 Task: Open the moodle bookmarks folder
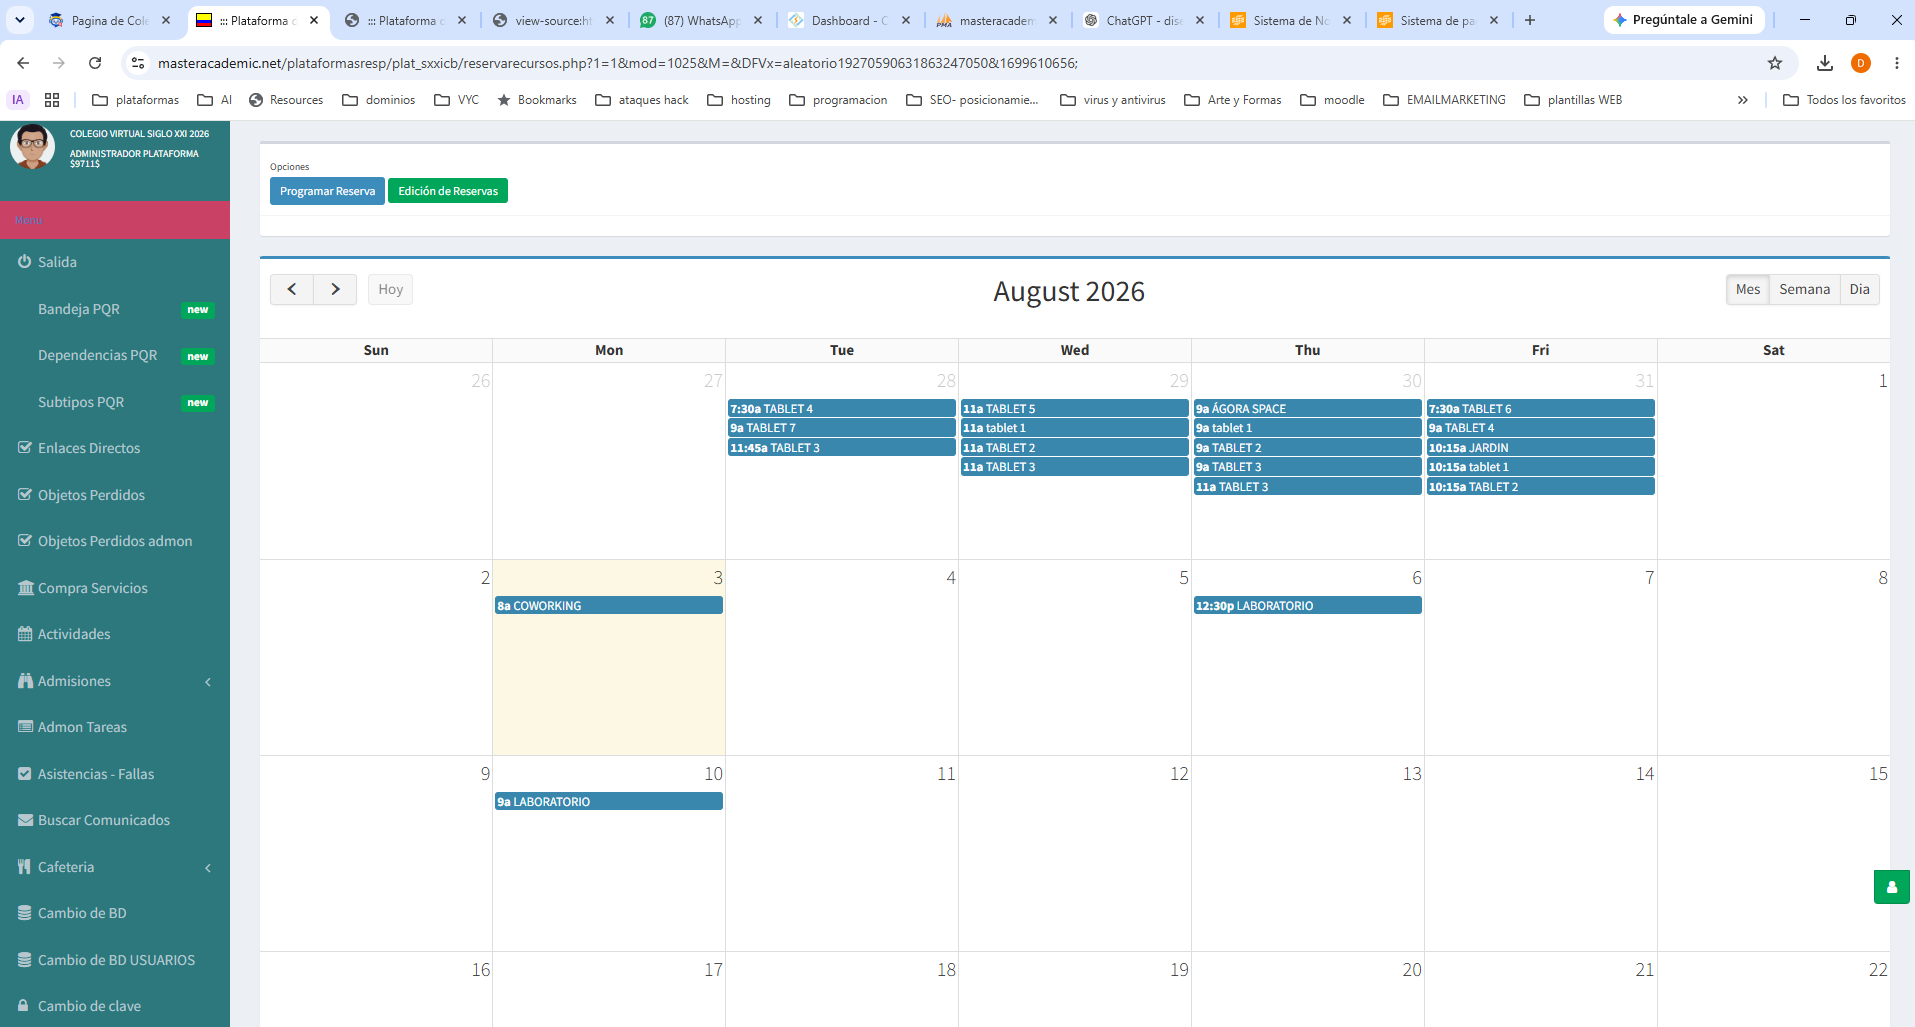tap(1332, 100)
